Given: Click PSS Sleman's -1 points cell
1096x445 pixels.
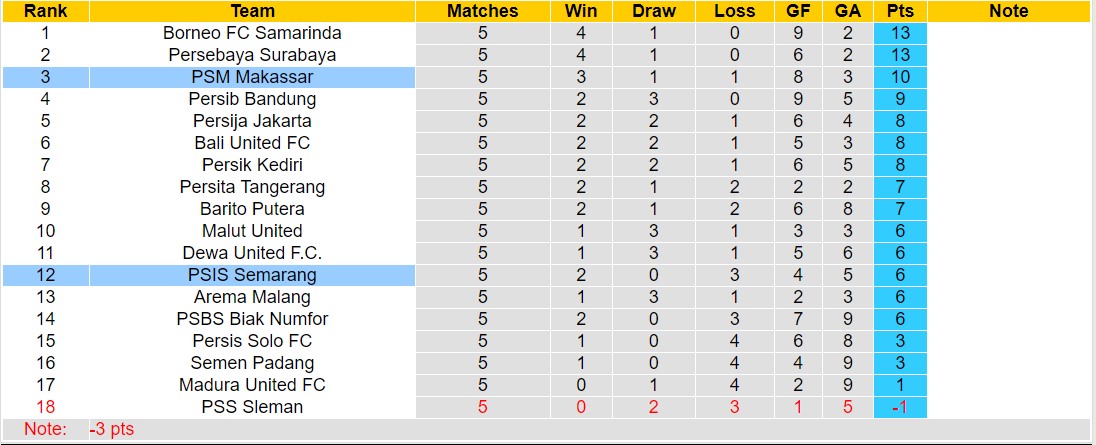Looking at the screenshot, I should tap(900, 407).
